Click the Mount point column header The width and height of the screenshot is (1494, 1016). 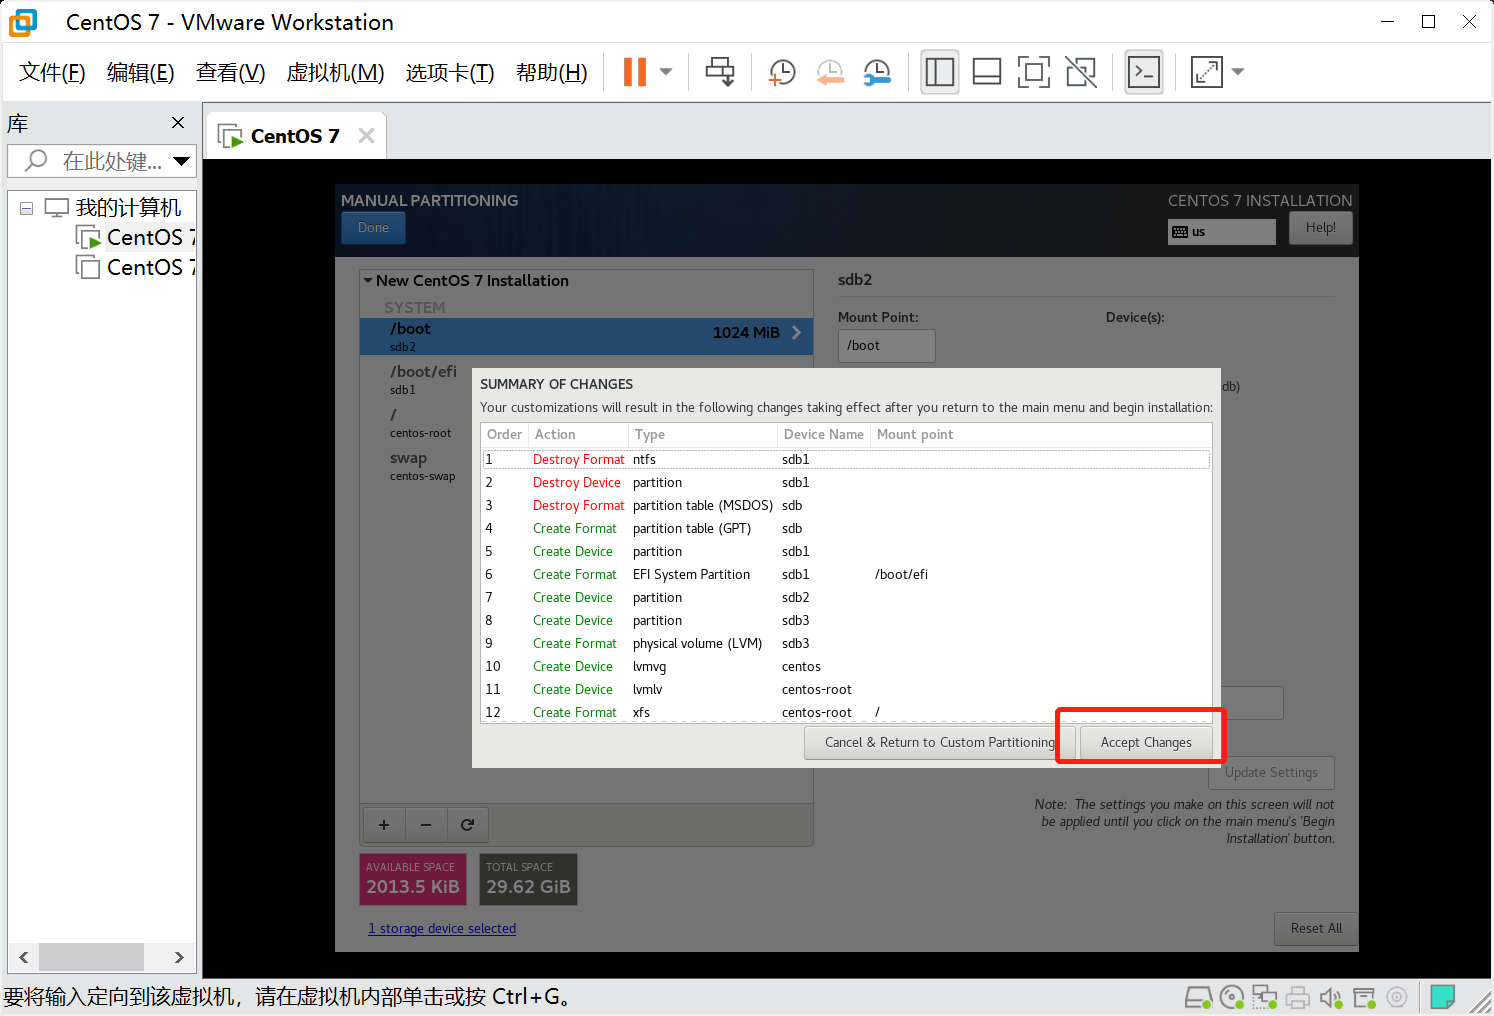click(x=1041, y=435)
